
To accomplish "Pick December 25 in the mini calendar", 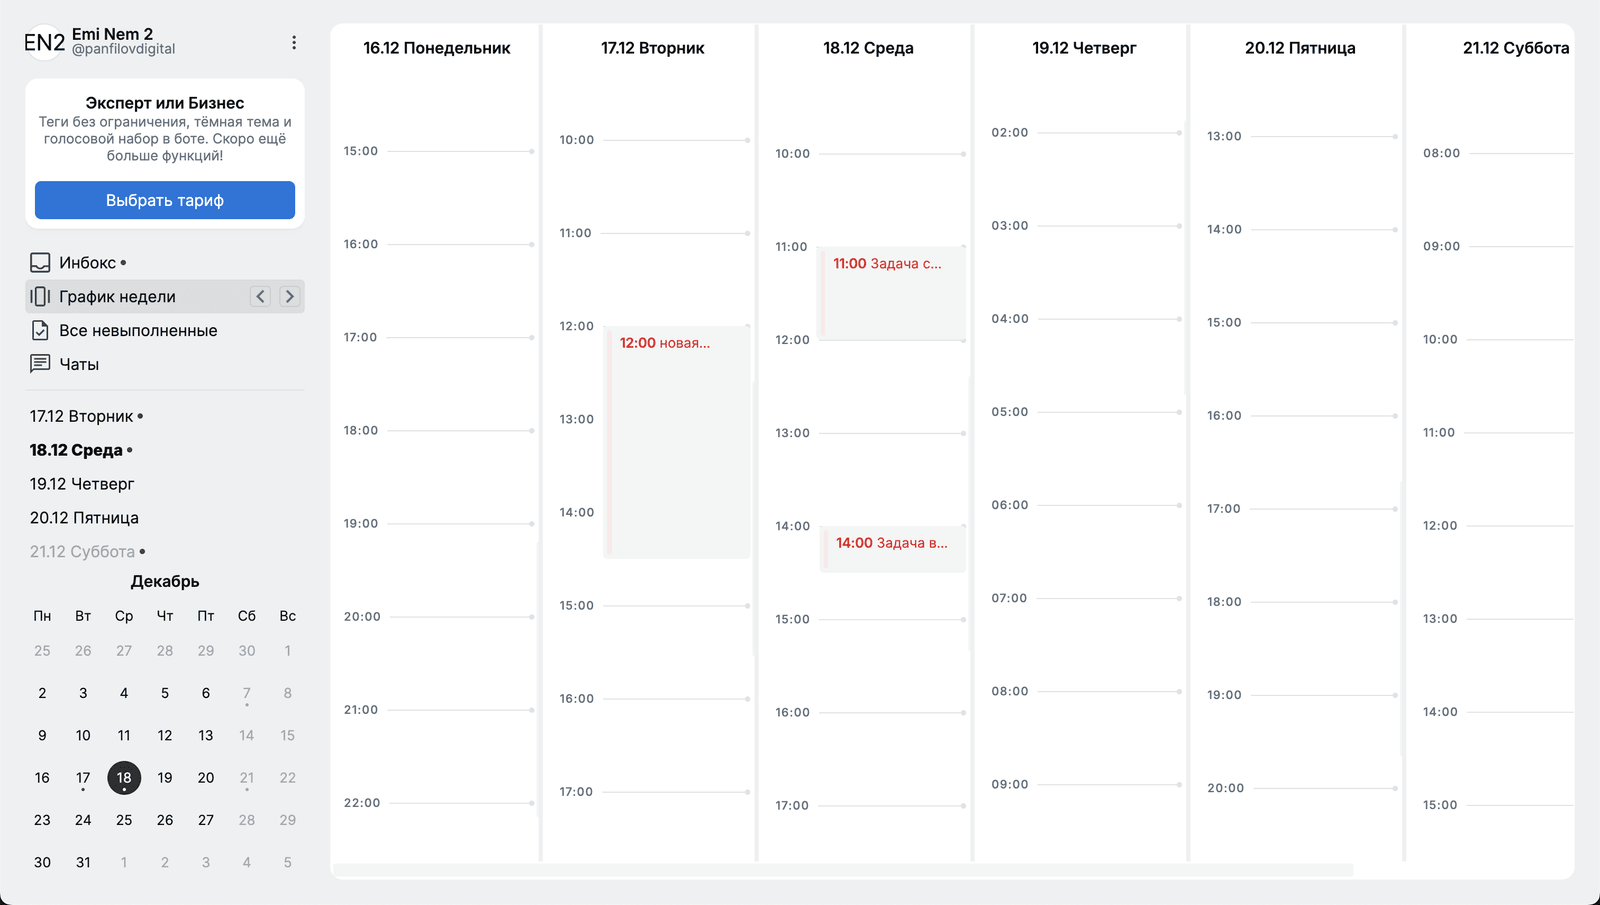I will point(124,820).
